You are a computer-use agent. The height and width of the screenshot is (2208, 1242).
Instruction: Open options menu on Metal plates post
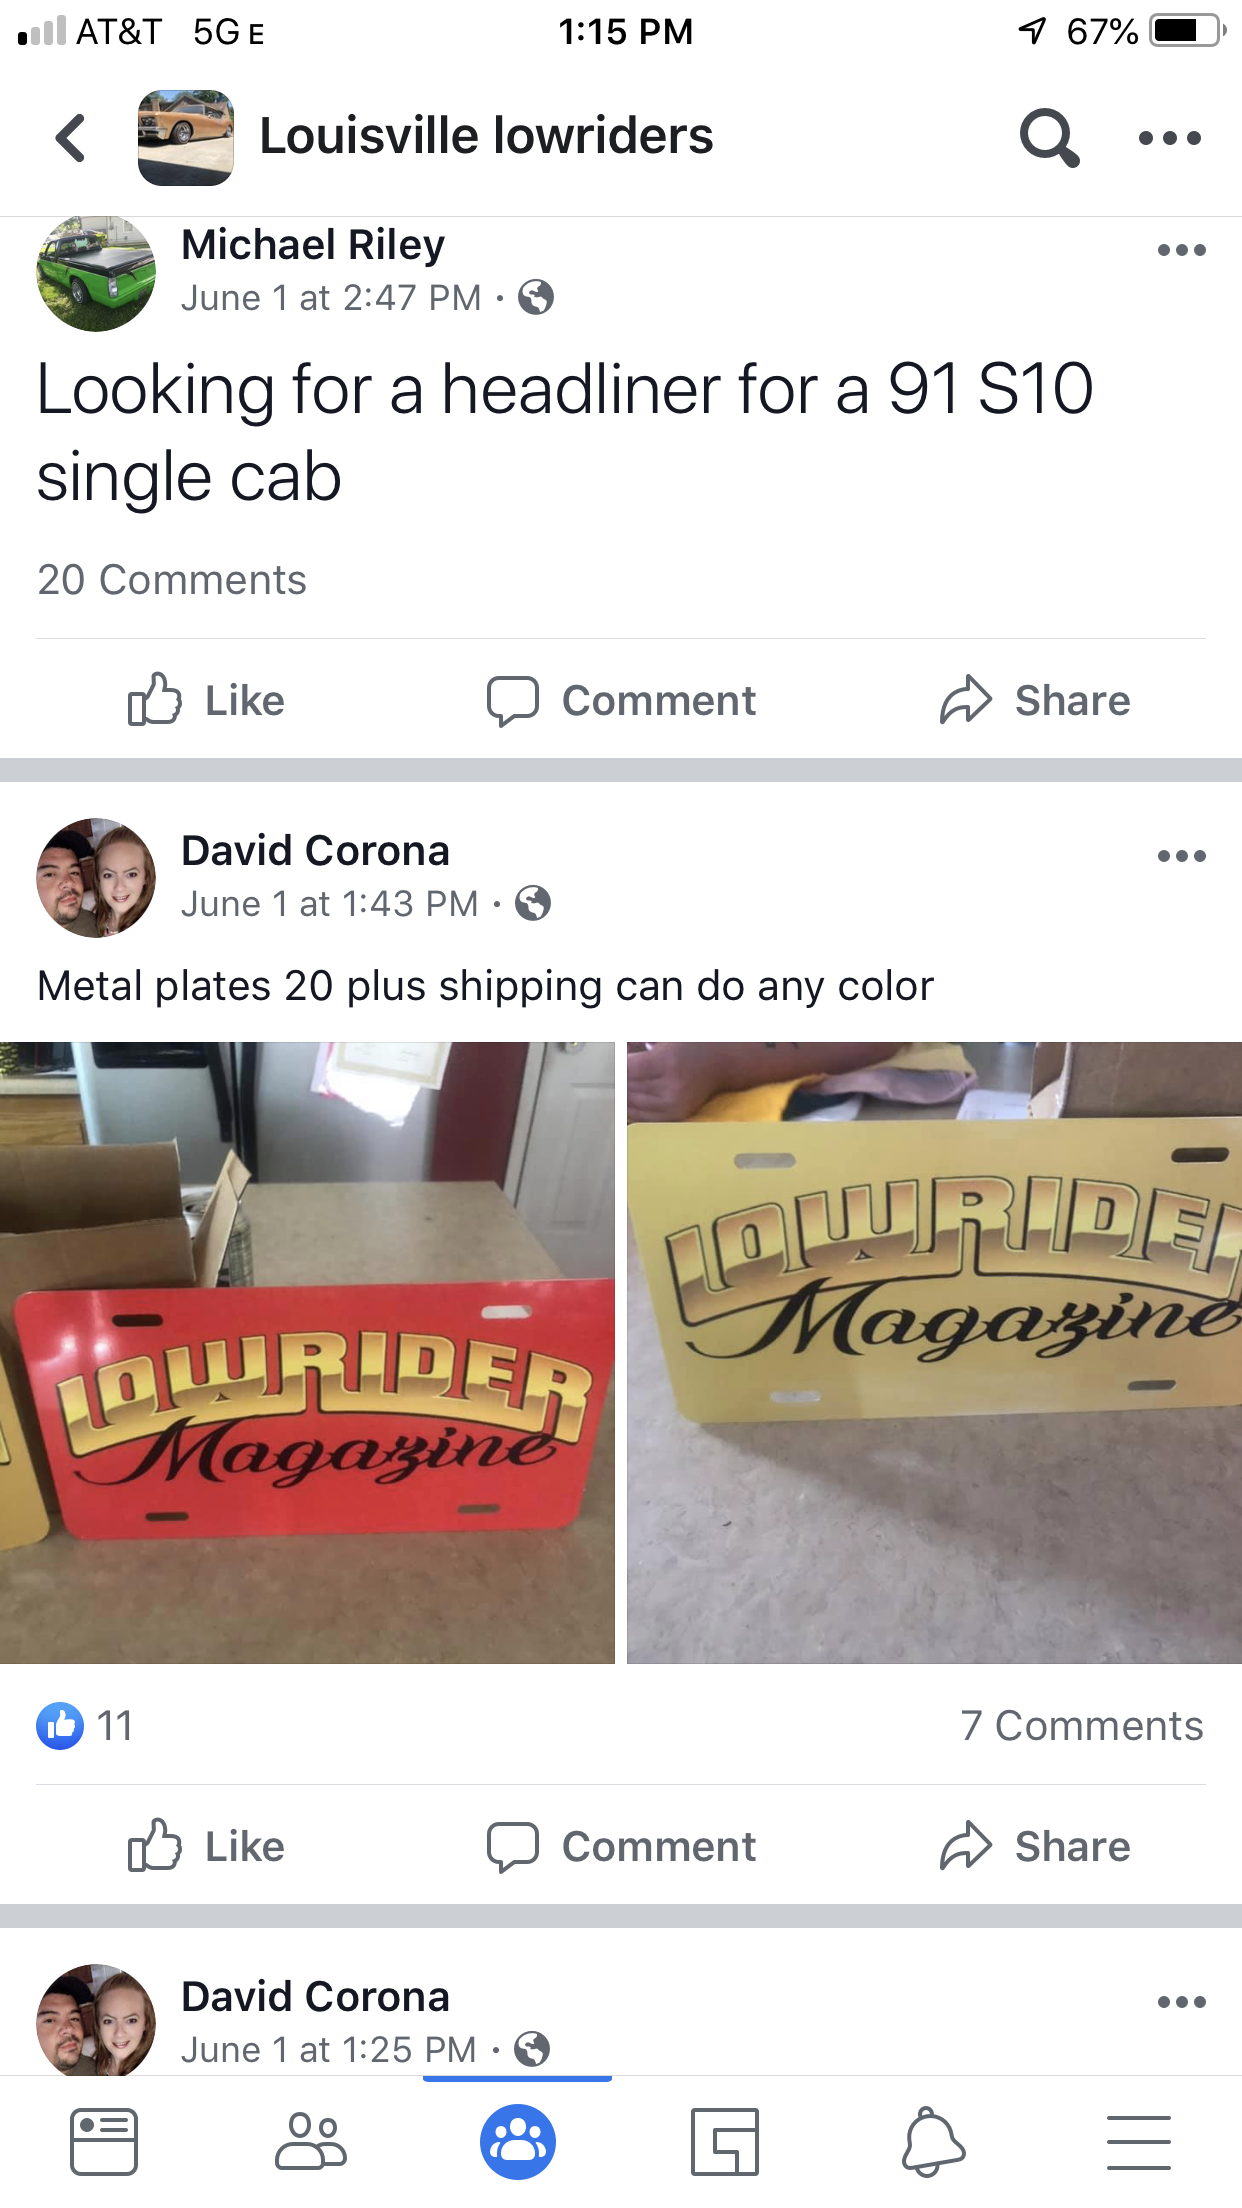coord(1181,856)
